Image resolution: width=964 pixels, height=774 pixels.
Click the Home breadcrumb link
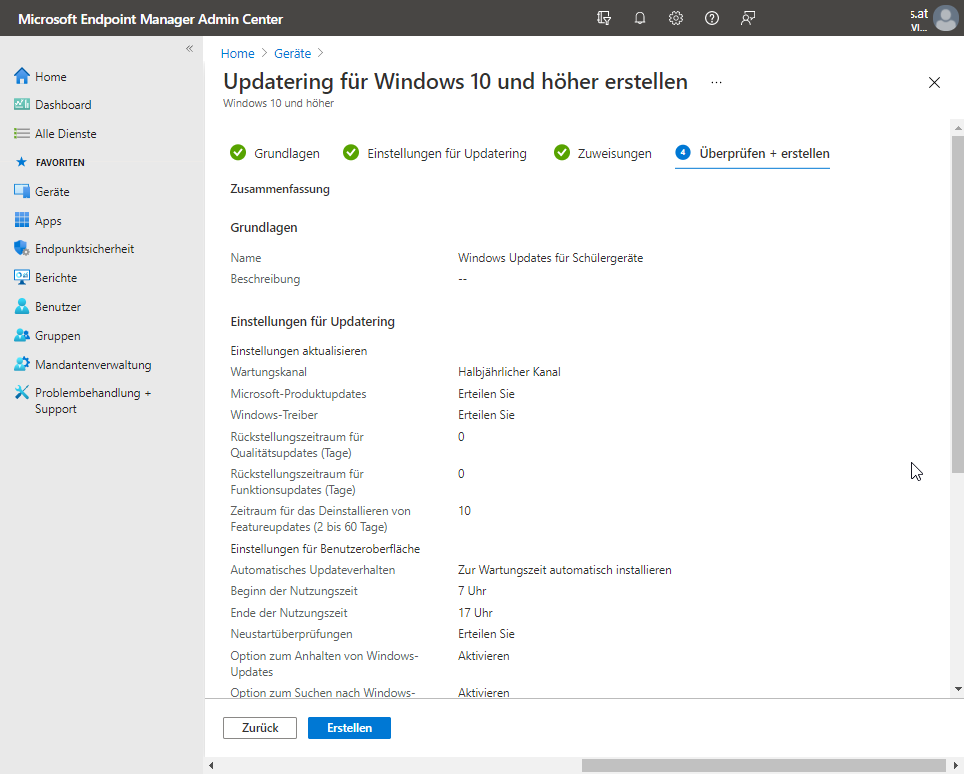[x=237, y=54]
